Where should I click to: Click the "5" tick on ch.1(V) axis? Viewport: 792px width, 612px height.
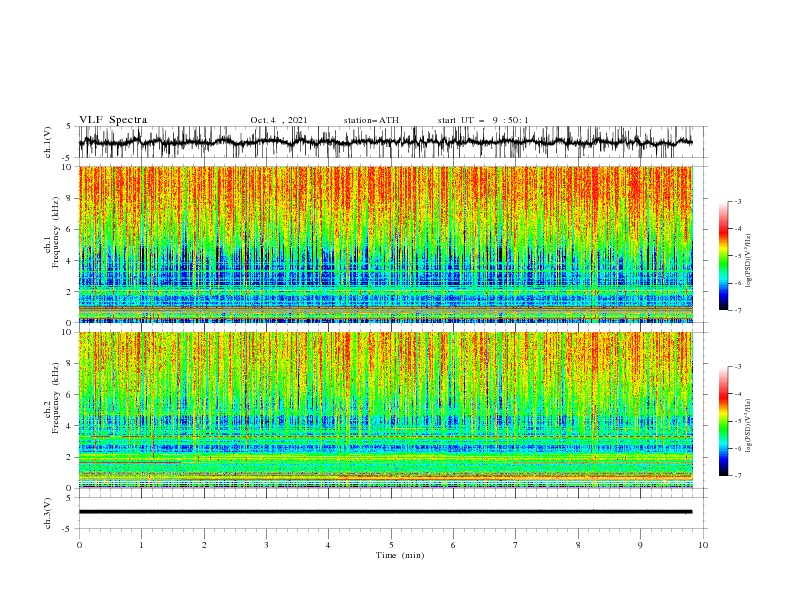[69, 127]
